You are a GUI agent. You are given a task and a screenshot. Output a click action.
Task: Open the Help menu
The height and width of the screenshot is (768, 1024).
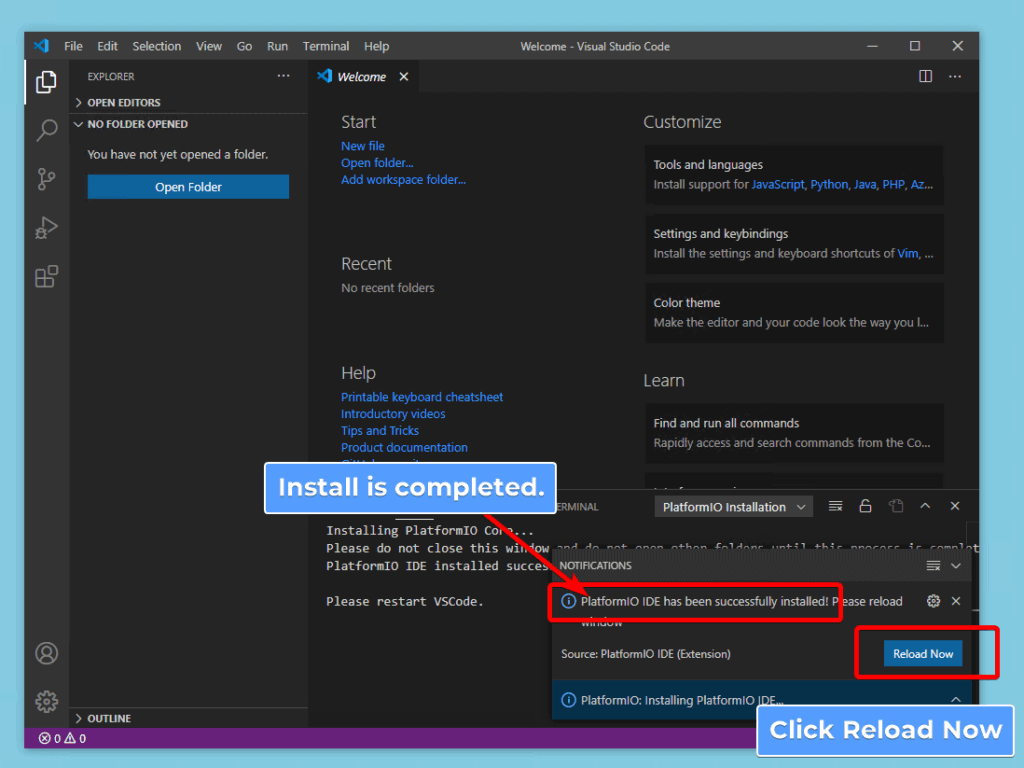376,46
